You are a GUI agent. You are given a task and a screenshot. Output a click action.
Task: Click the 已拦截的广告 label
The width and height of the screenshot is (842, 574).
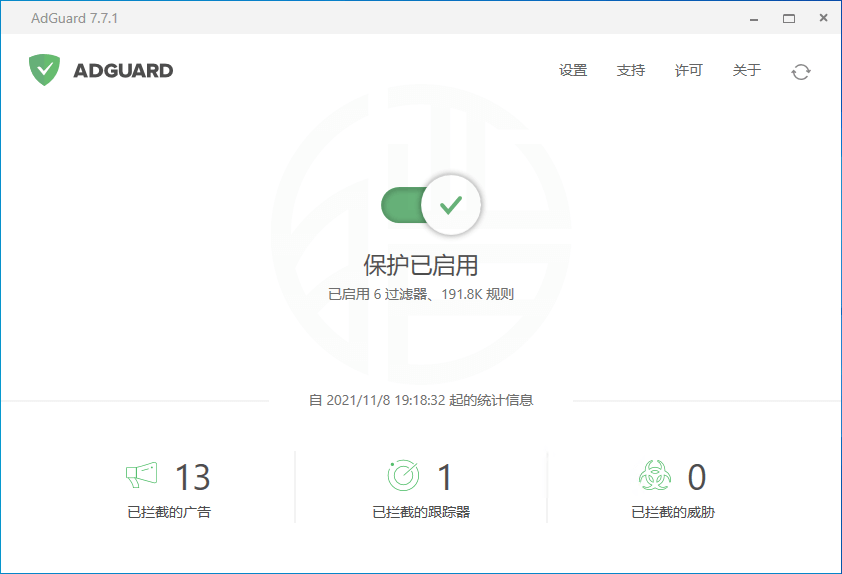tap(169, 512)
